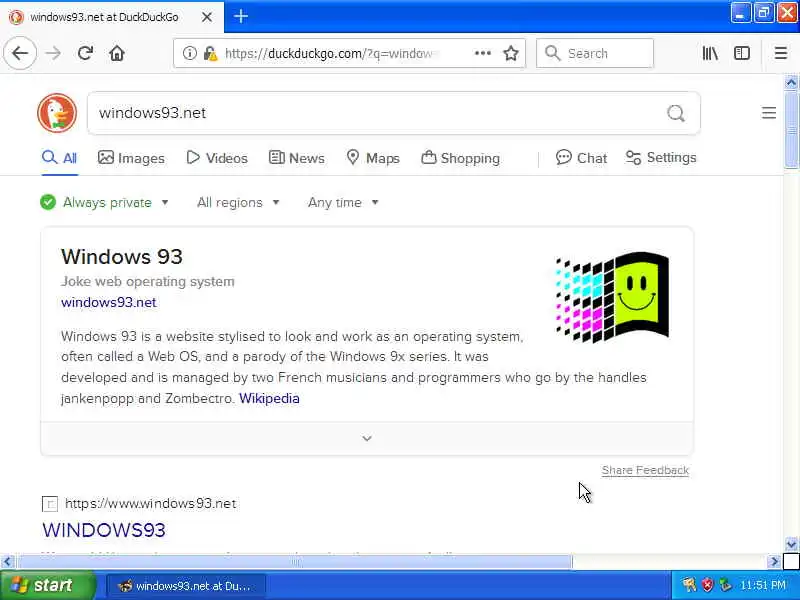Click the Windows 93 card heading

click(x=121, y=257)
